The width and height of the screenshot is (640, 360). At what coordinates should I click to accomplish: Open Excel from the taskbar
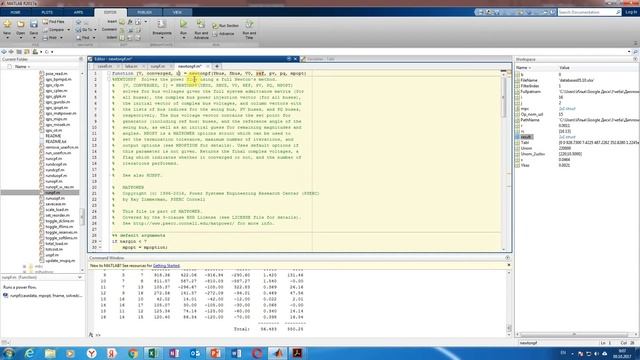(x=153, y=353)
